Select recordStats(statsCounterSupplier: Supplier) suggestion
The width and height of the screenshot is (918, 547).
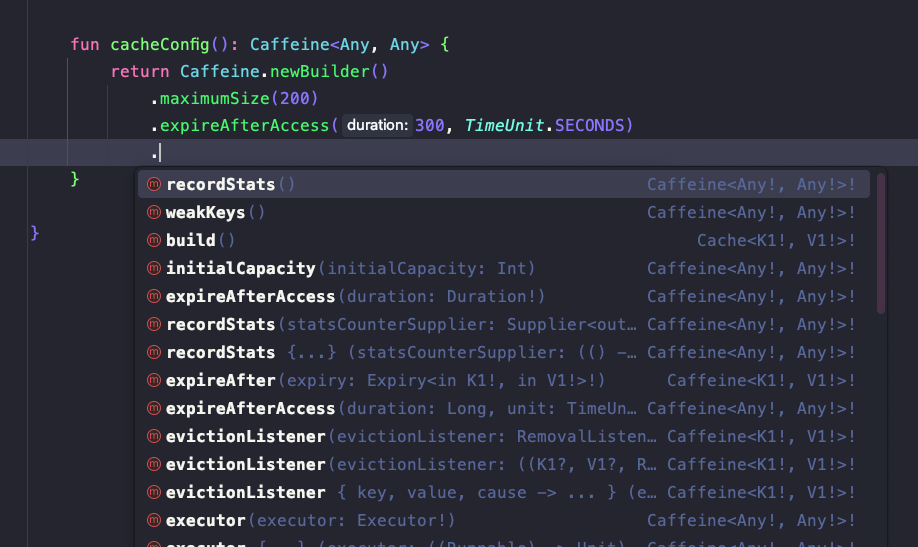(503, 325)
